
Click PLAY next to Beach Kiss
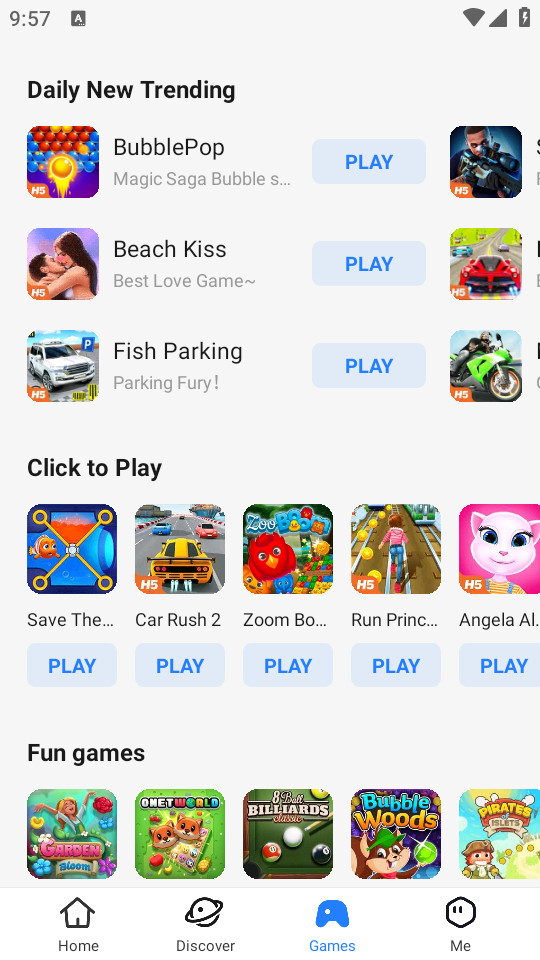[369, 264]
